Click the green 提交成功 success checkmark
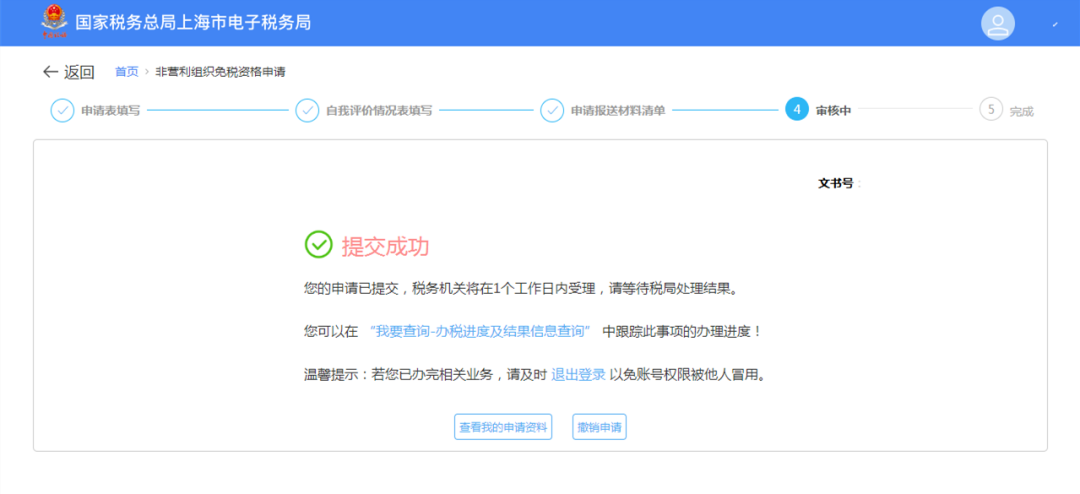The height and width of the screenshot is (494, 1080). pos(318,245)
